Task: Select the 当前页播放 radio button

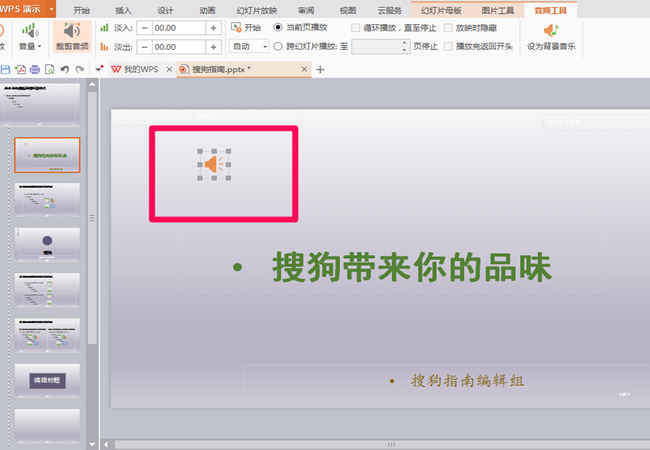Action: [278, 27]
